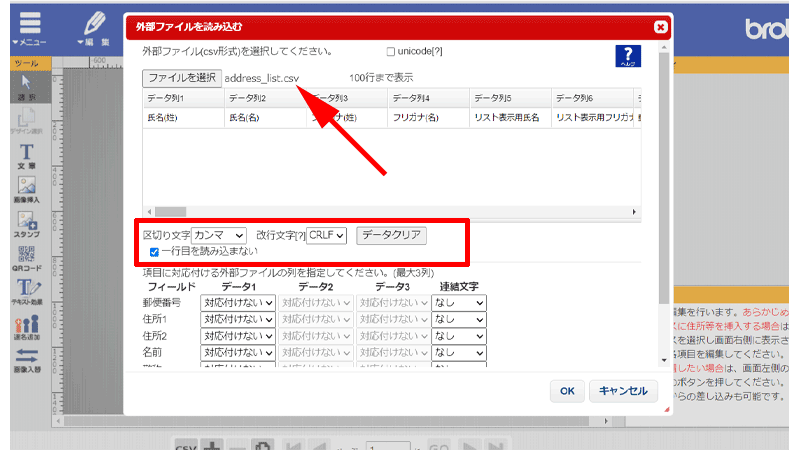Open 名前 連結文字 なし dropdown
The height and width of the screenshot is (450, 800).
coord(459,353)
